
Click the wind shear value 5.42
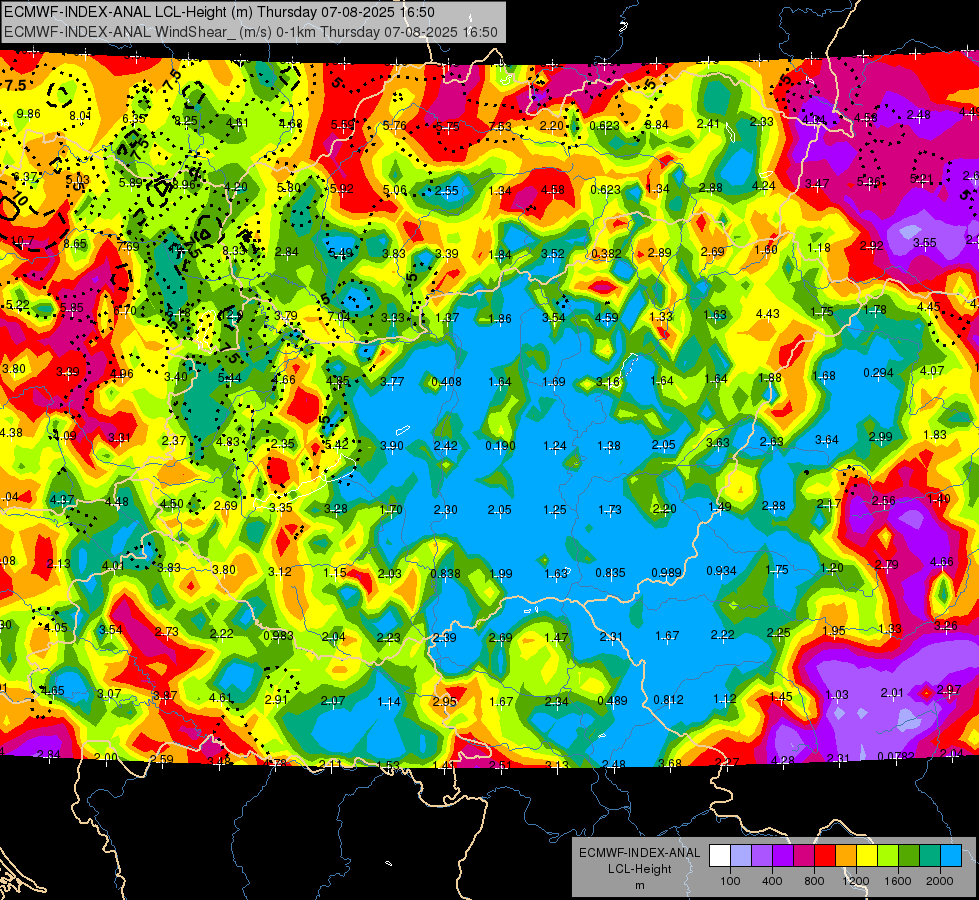point(337,445)
